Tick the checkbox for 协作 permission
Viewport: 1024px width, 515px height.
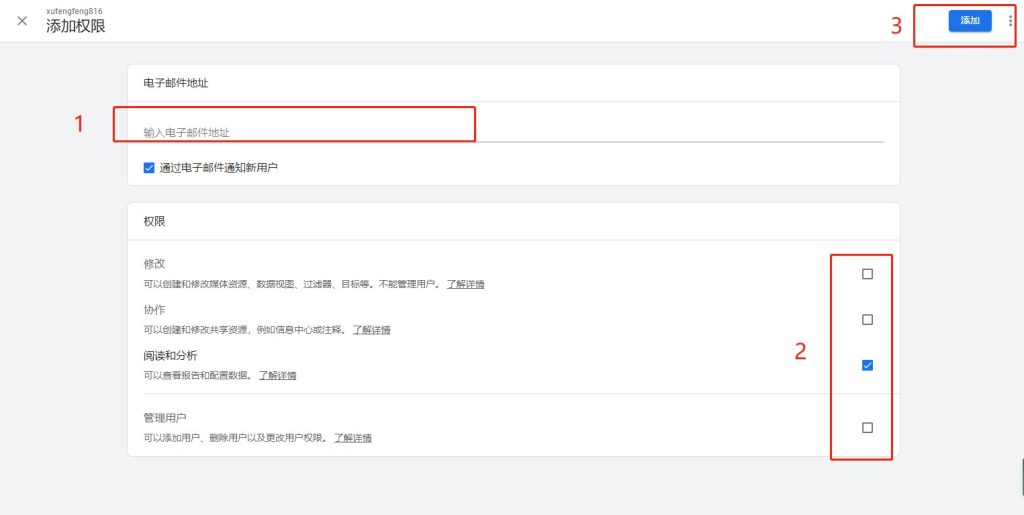click(867, 320)
